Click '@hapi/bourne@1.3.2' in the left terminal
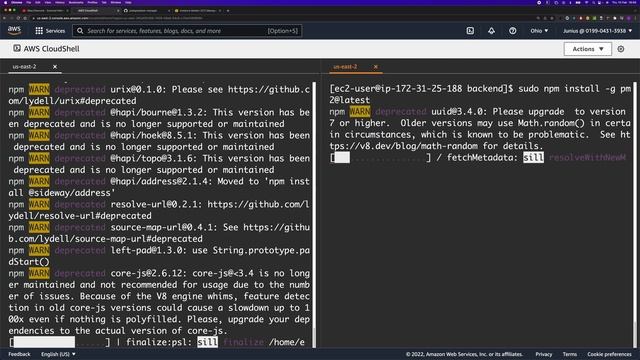Image resolution: width=640 pixels, height=360 pixels. click(x=156, y=112)
